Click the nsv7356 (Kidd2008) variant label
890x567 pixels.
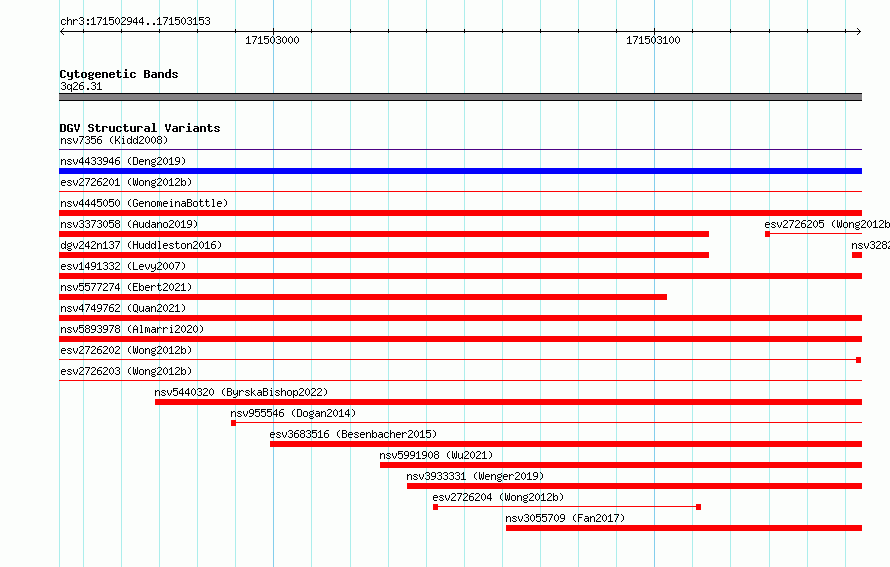114,140
